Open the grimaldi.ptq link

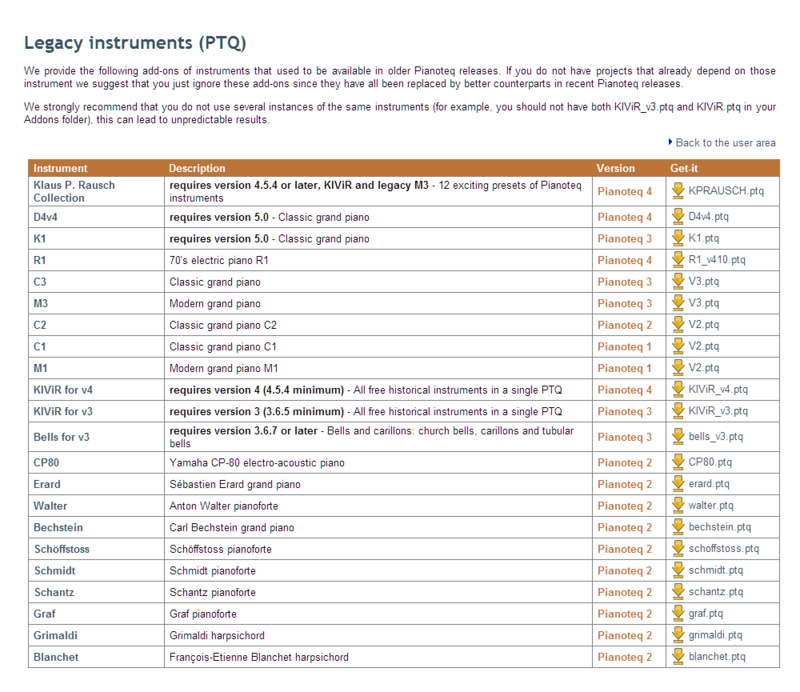tap(715, 635)
